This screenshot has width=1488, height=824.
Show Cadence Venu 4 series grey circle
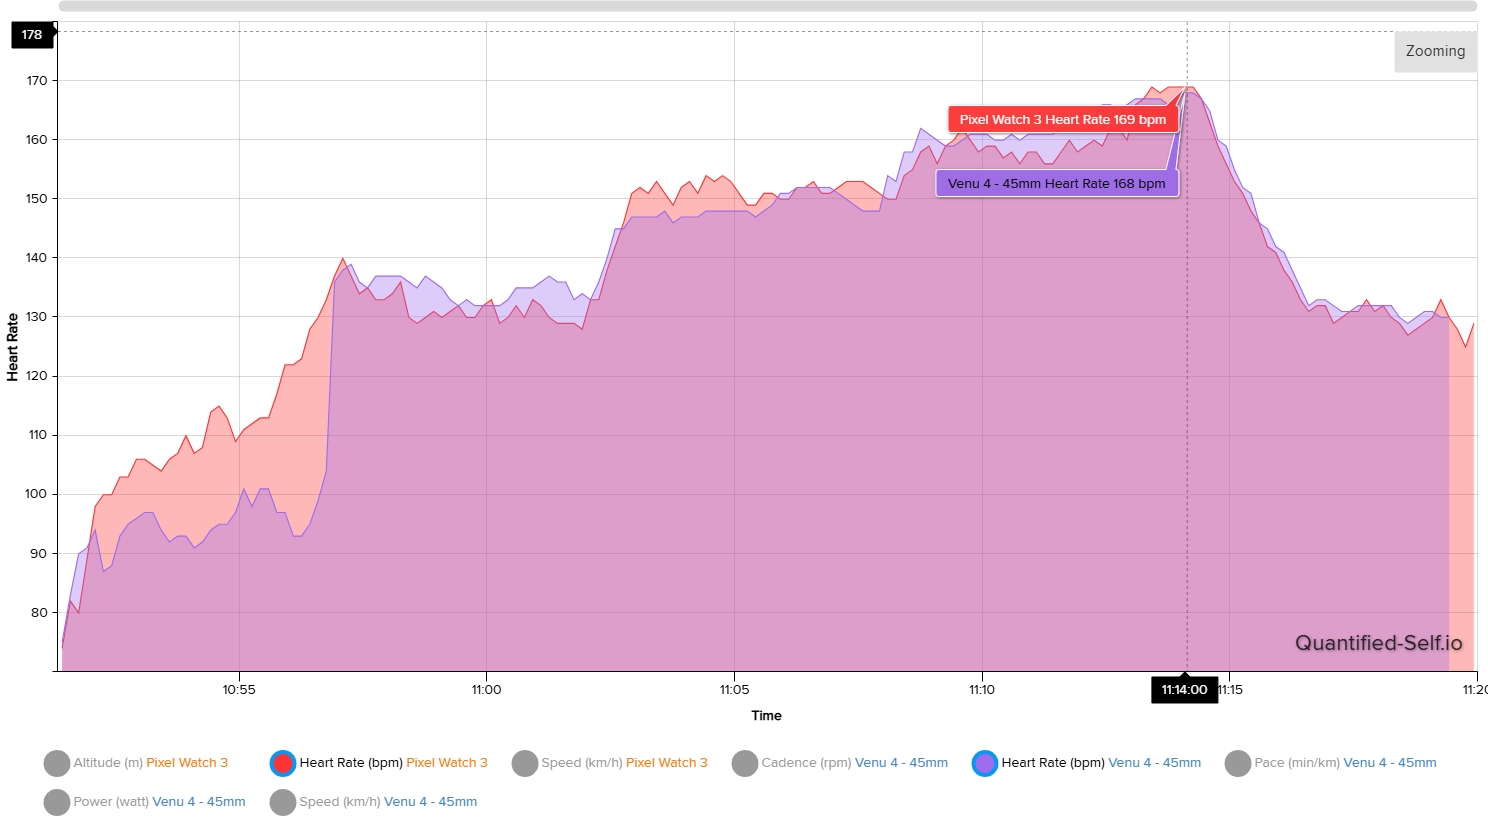tap(745, 763)
